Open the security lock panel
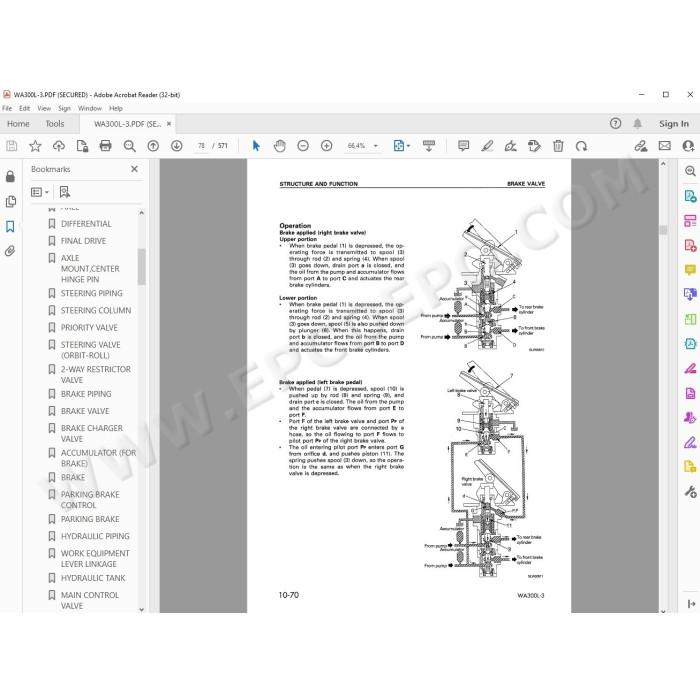This screenshot has width=700, height=700. click(x=10, y=176)
